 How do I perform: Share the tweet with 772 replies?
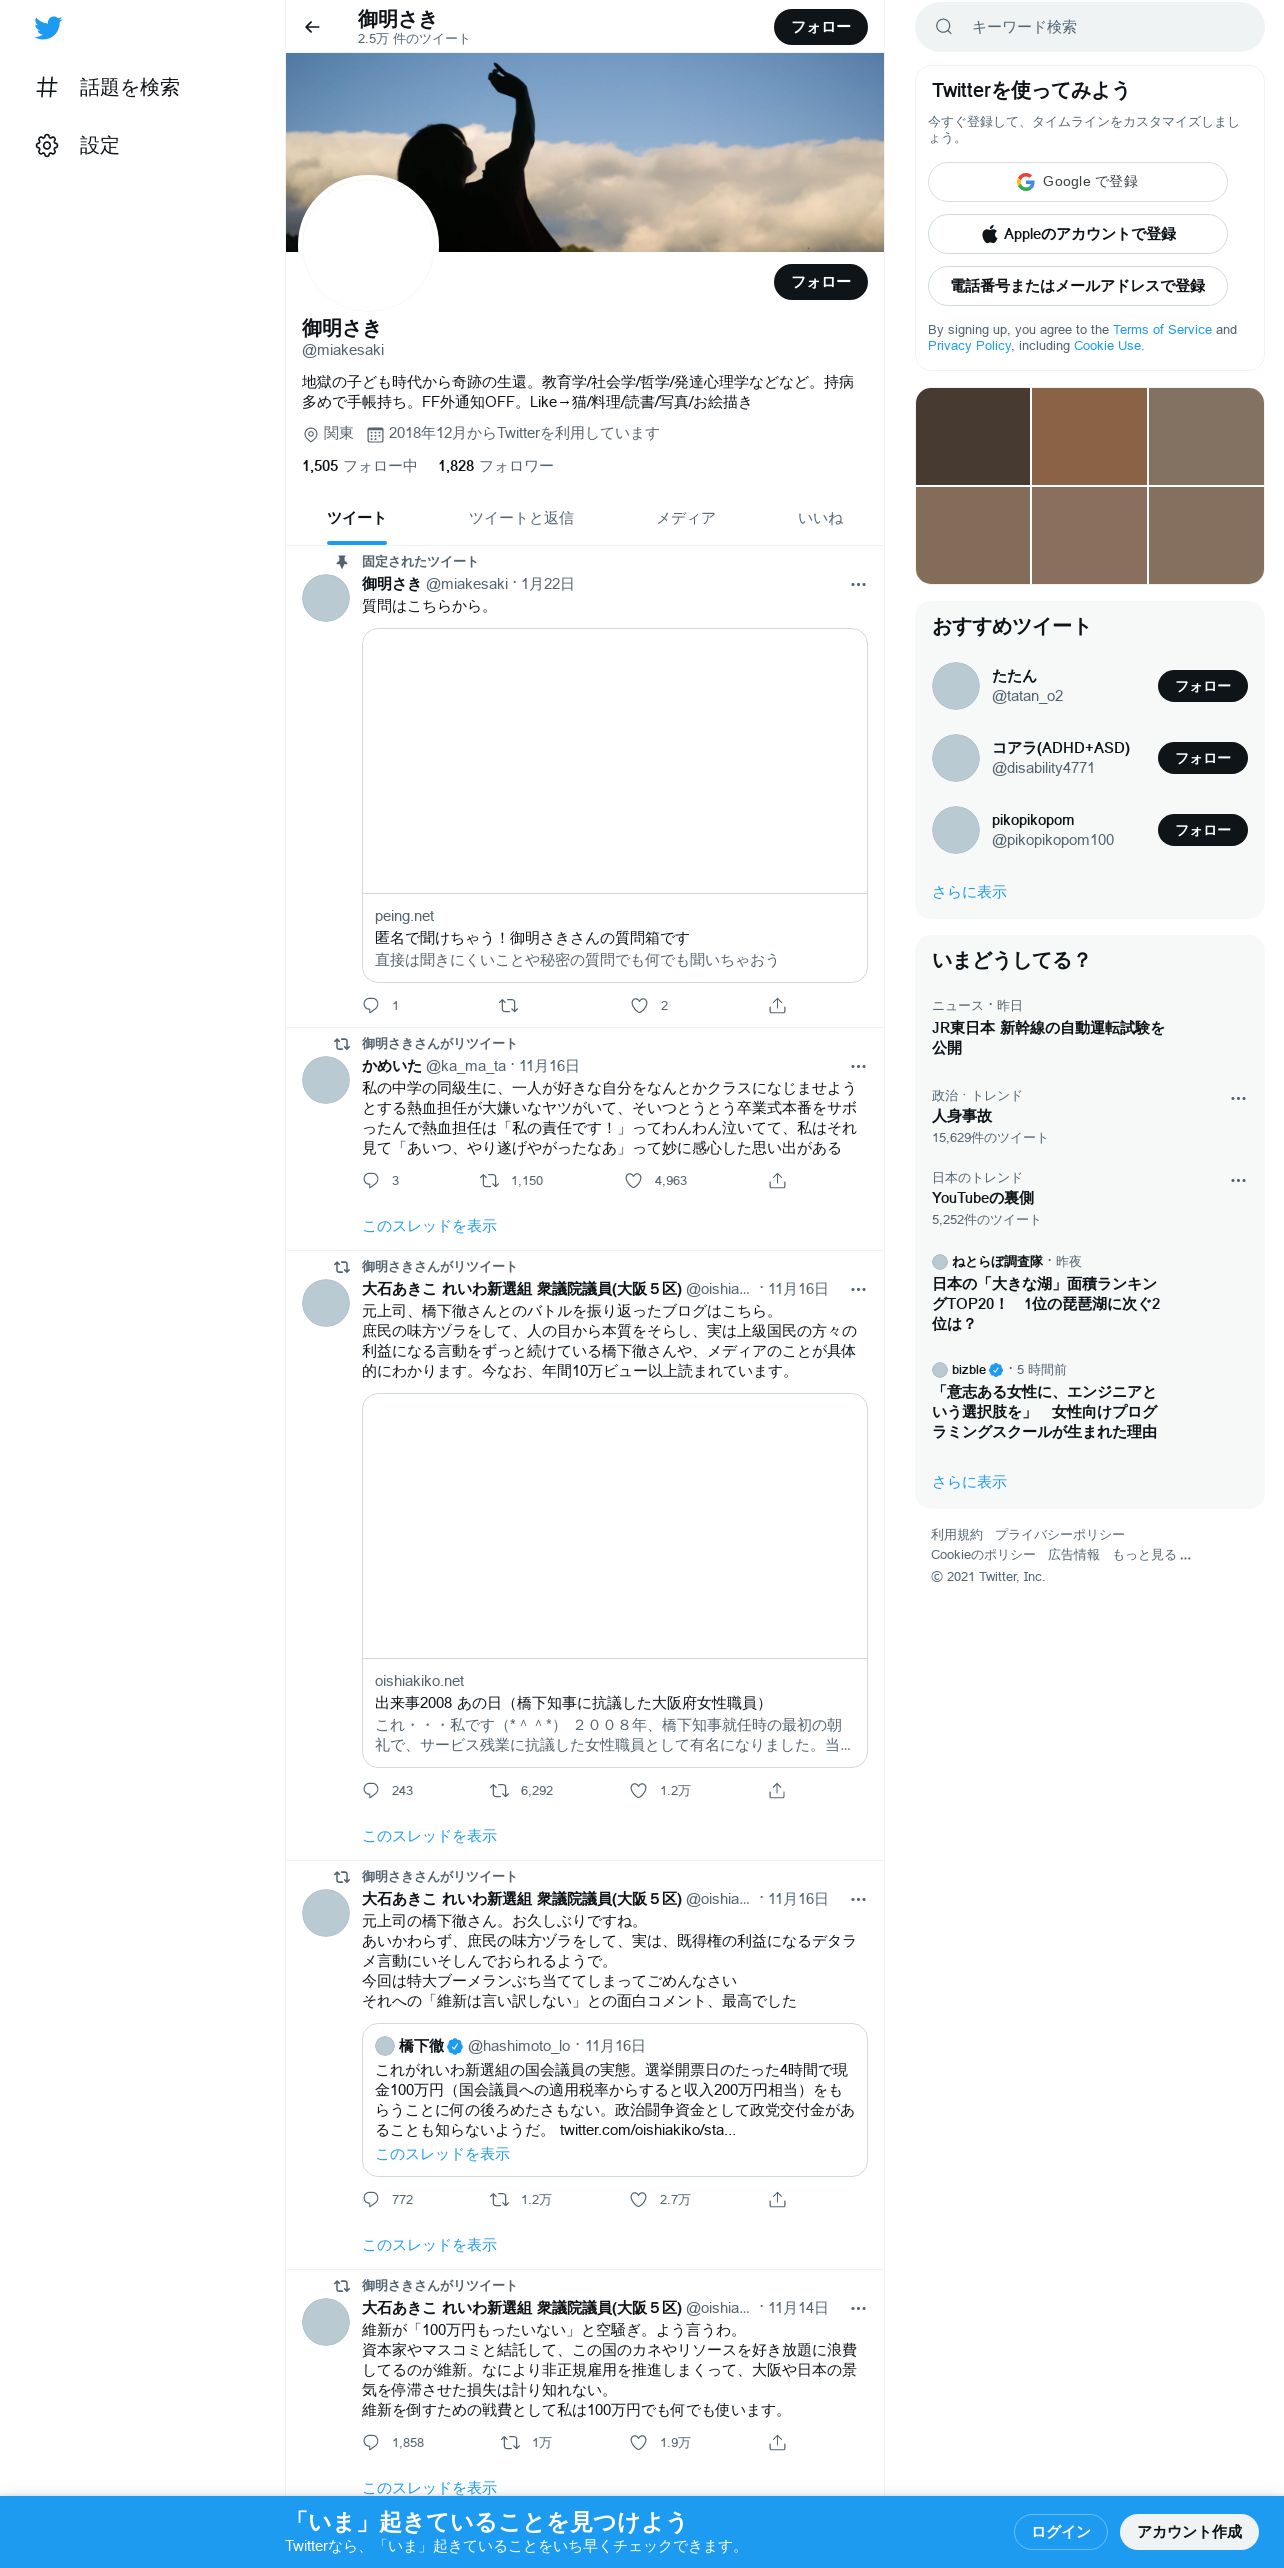click(x=777, y=2200)
